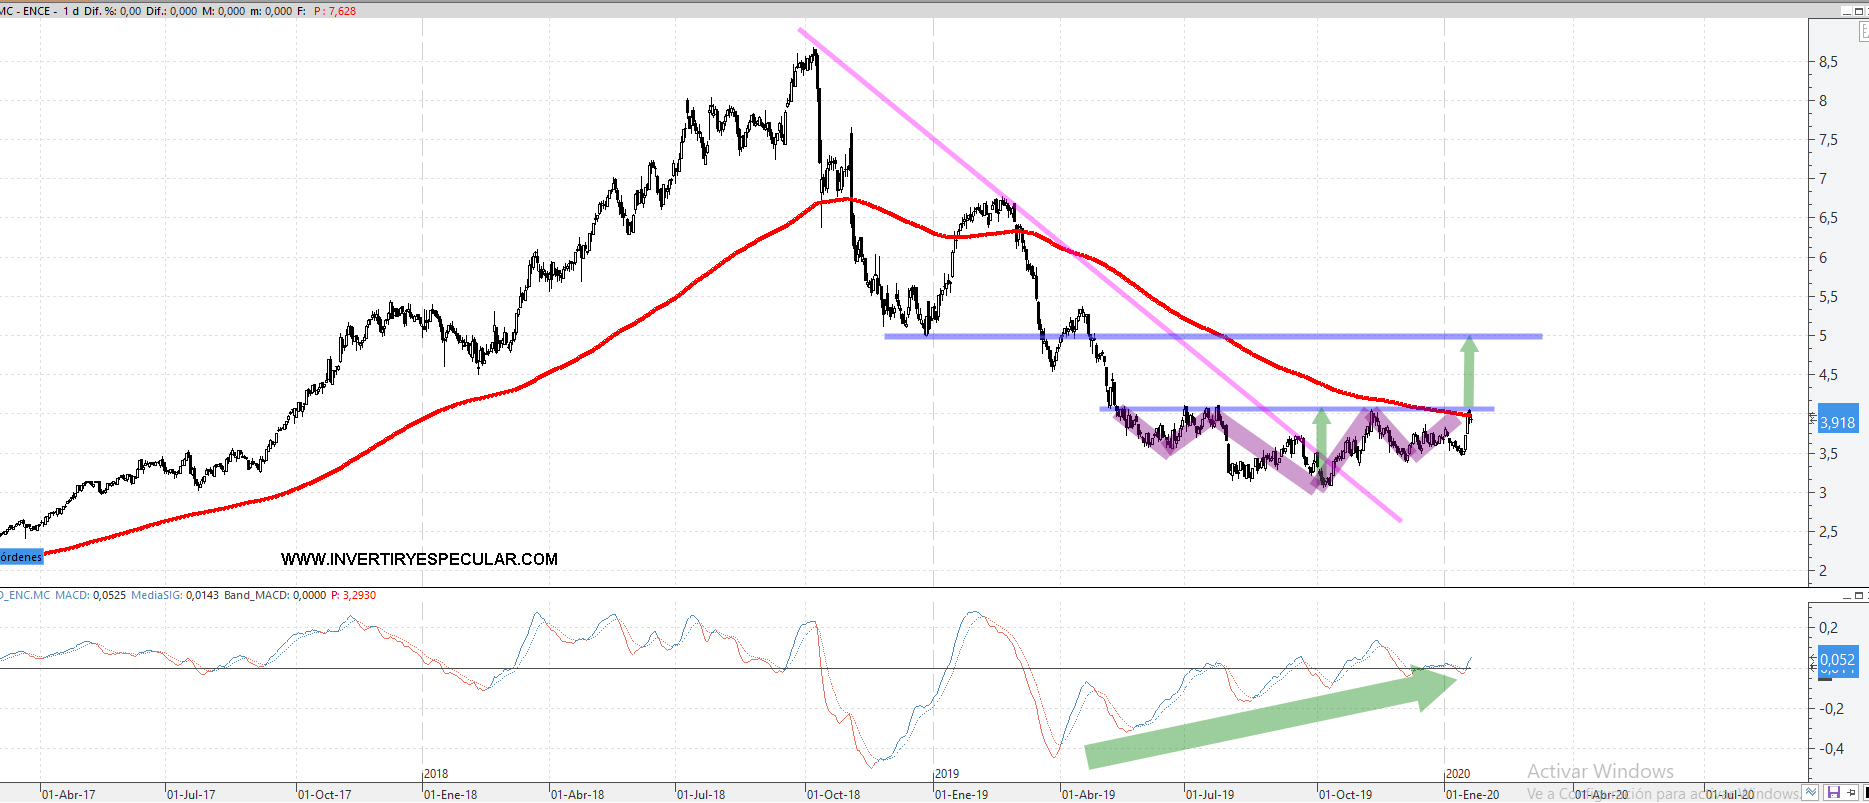The image size is (1869, 803).
Task: Select the MACD label in indicator header
Action: (x=71, y=595)
